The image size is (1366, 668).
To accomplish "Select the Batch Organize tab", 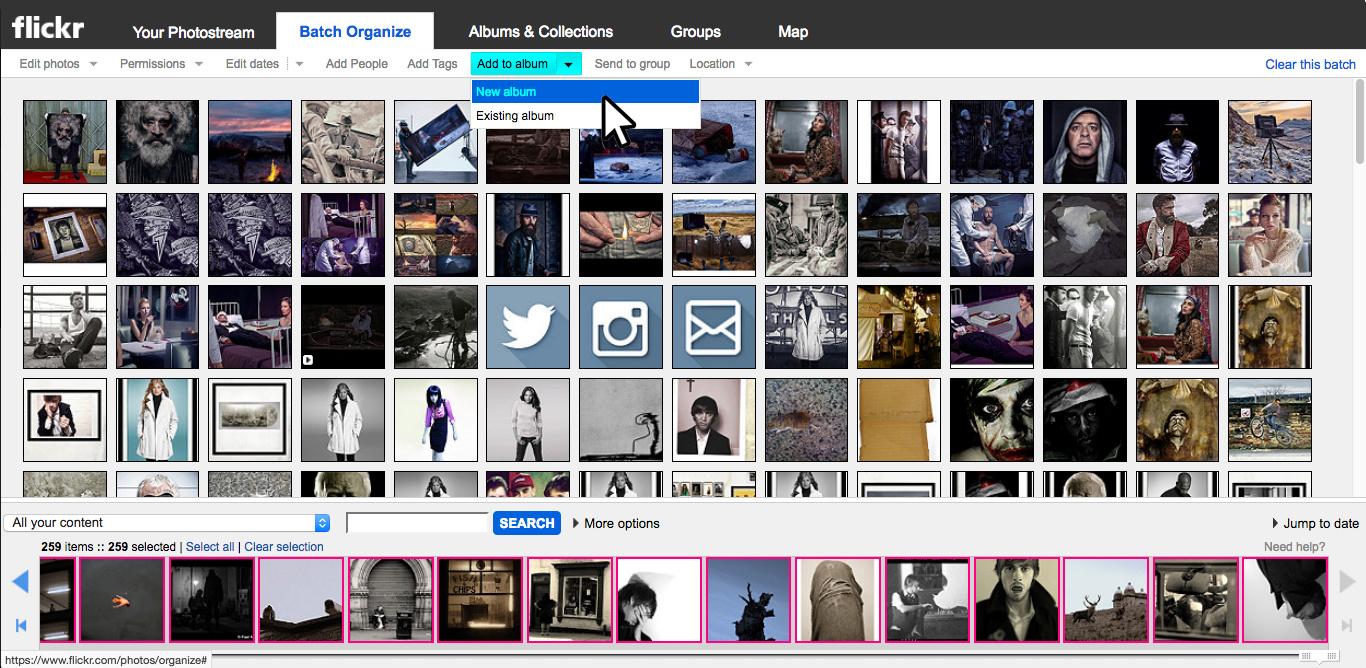I will pos(355,31).
